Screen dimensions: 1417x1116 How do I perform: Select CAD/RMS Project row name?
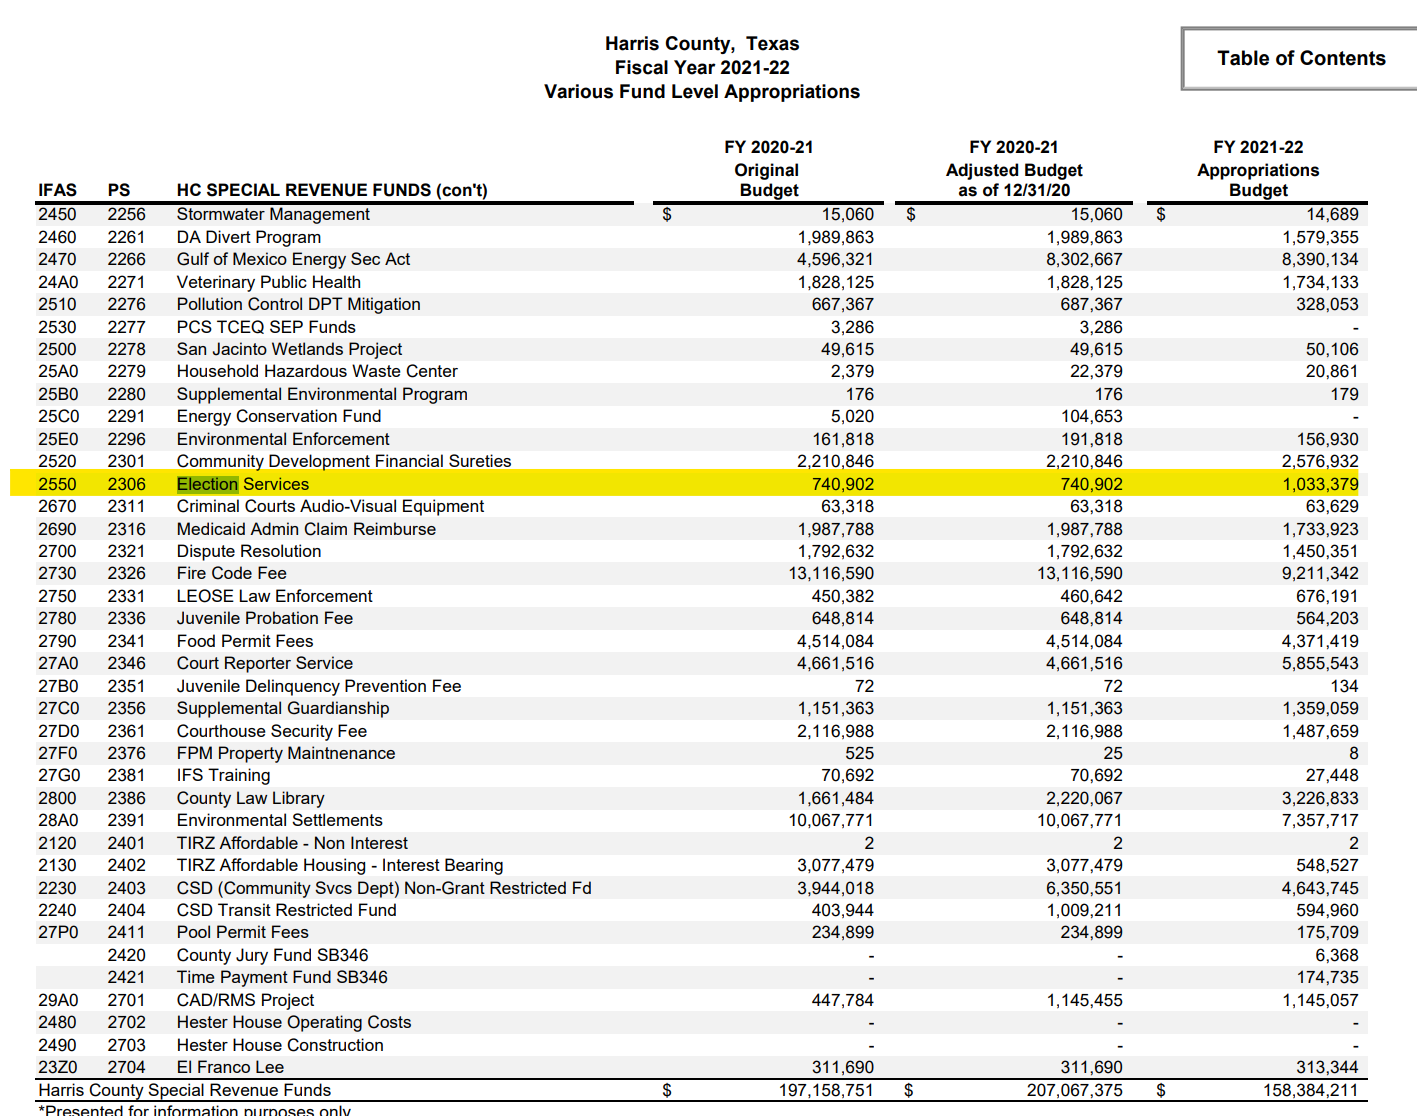pyautogui.click(x=245, y=1000)
